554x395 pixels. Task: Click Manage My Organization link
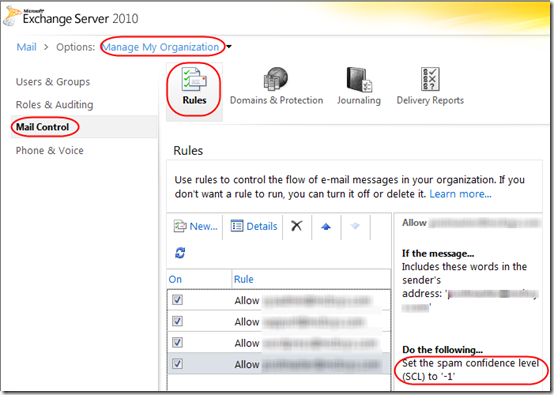(x=161, y=47)
